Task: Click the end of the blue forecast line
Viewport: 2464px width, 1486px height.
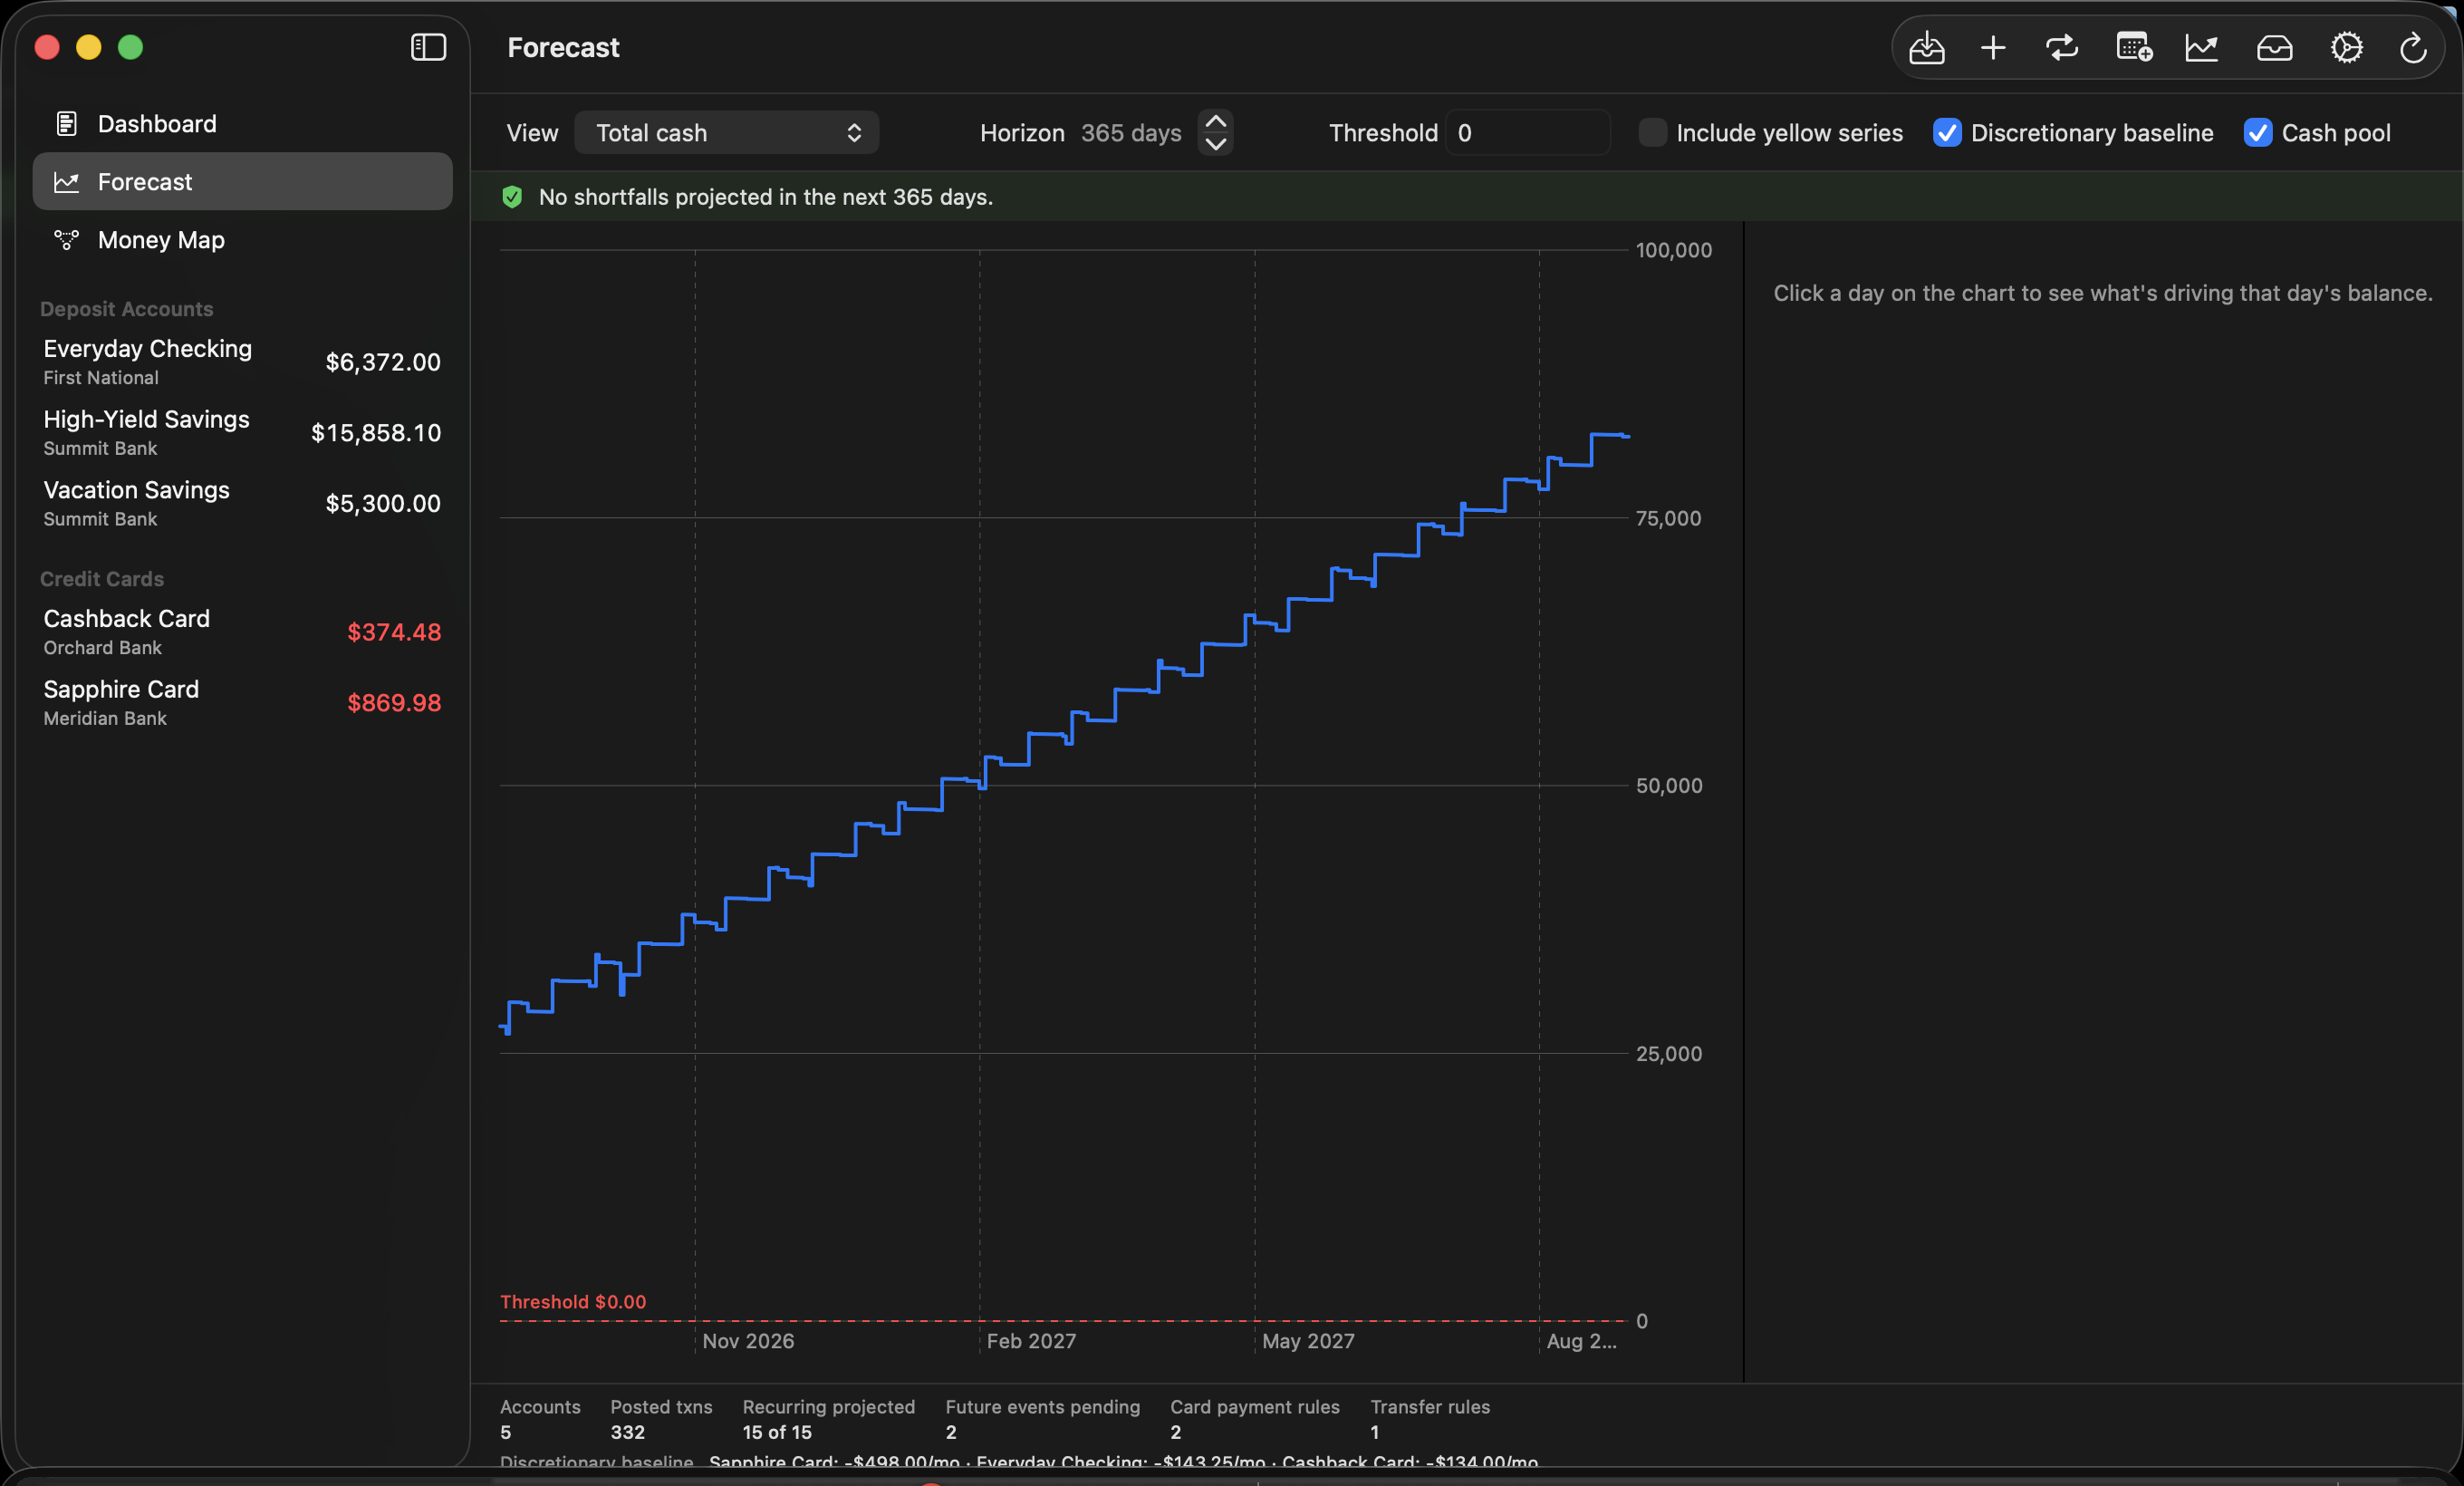Action: [x=1627, y=436]
